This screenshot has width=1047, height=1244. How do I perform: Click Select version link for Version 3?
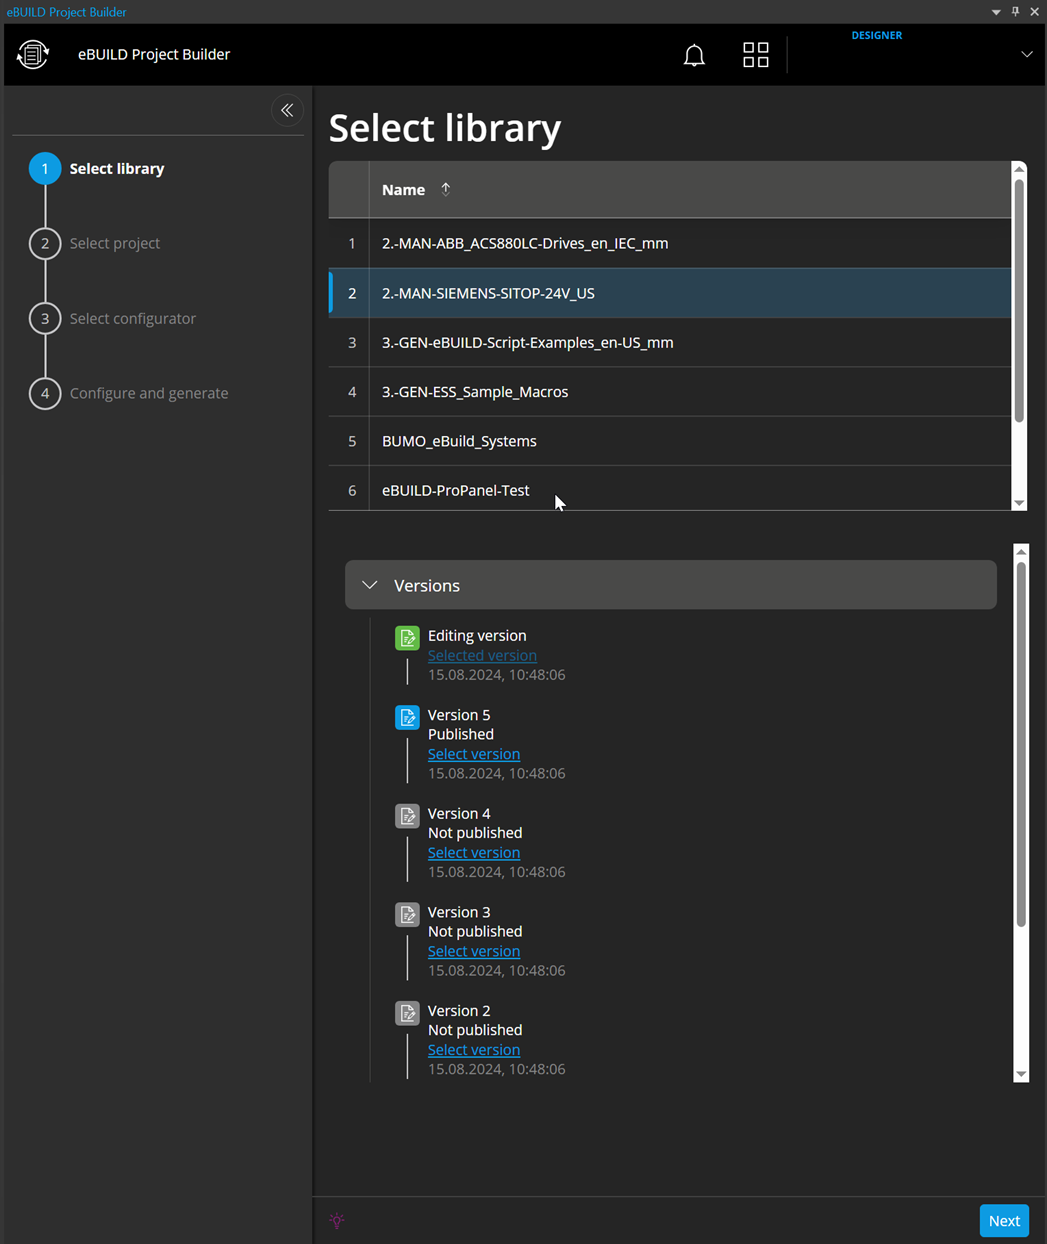[474, 951]
